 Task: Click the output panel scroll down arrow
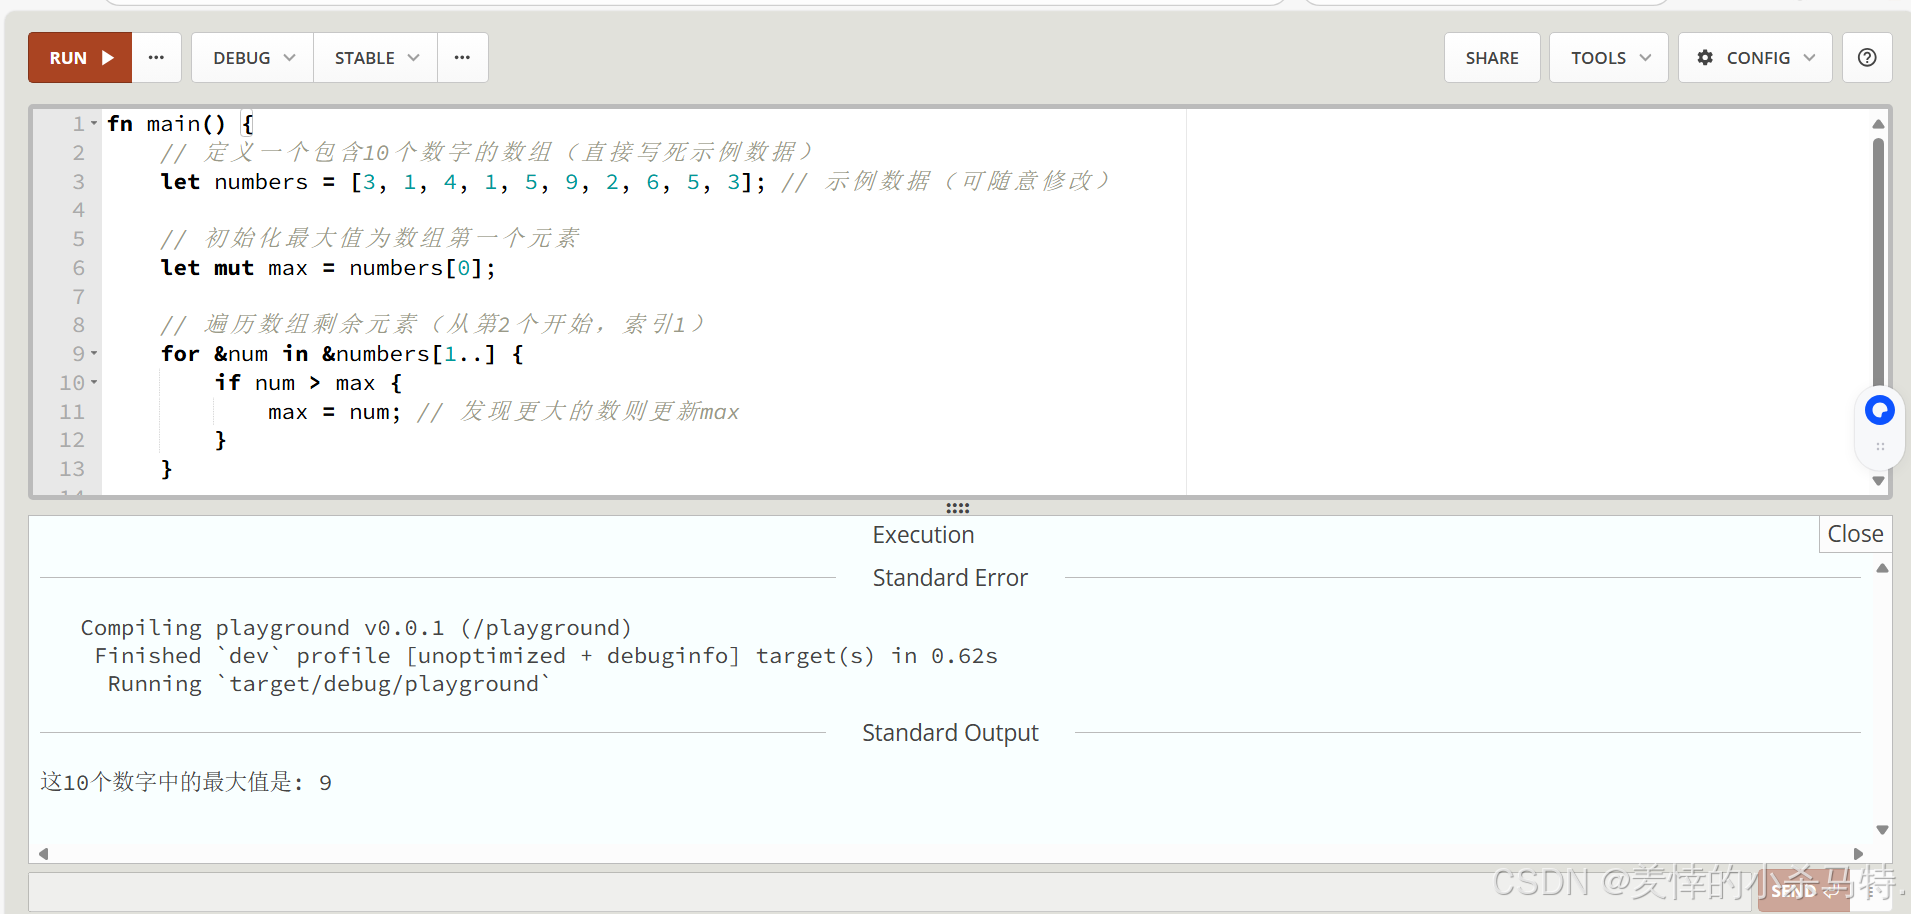(x=1882, y=830)
